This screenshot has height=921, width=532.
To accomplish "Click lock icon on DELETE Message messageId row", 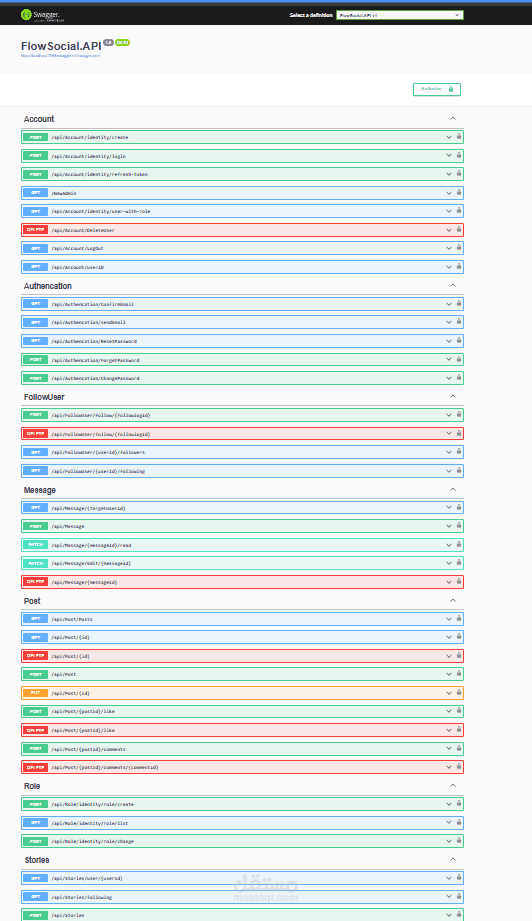I will click(x=459, y=581).
